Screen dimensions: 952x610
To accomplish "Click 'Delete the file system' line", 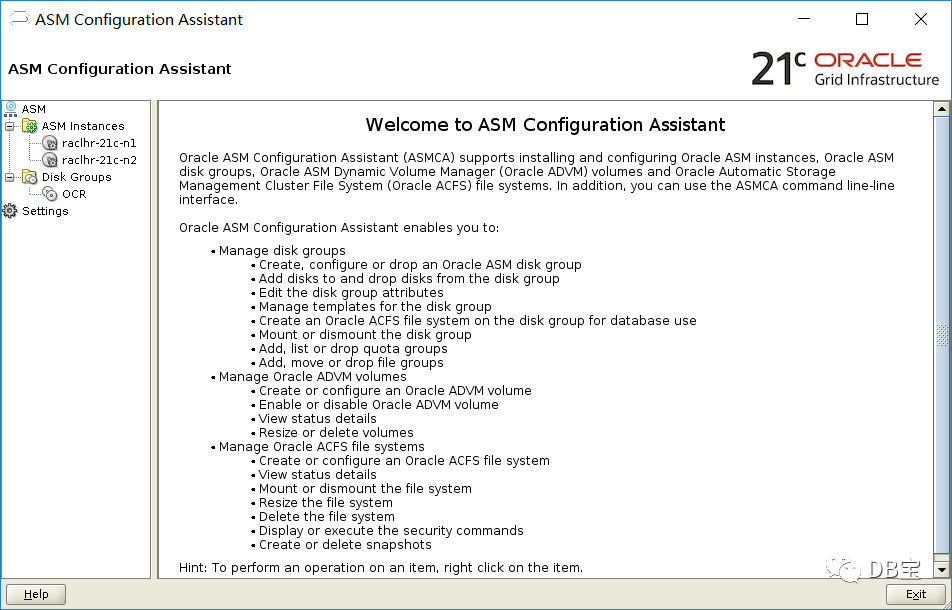I will click(x=327, y=517).
